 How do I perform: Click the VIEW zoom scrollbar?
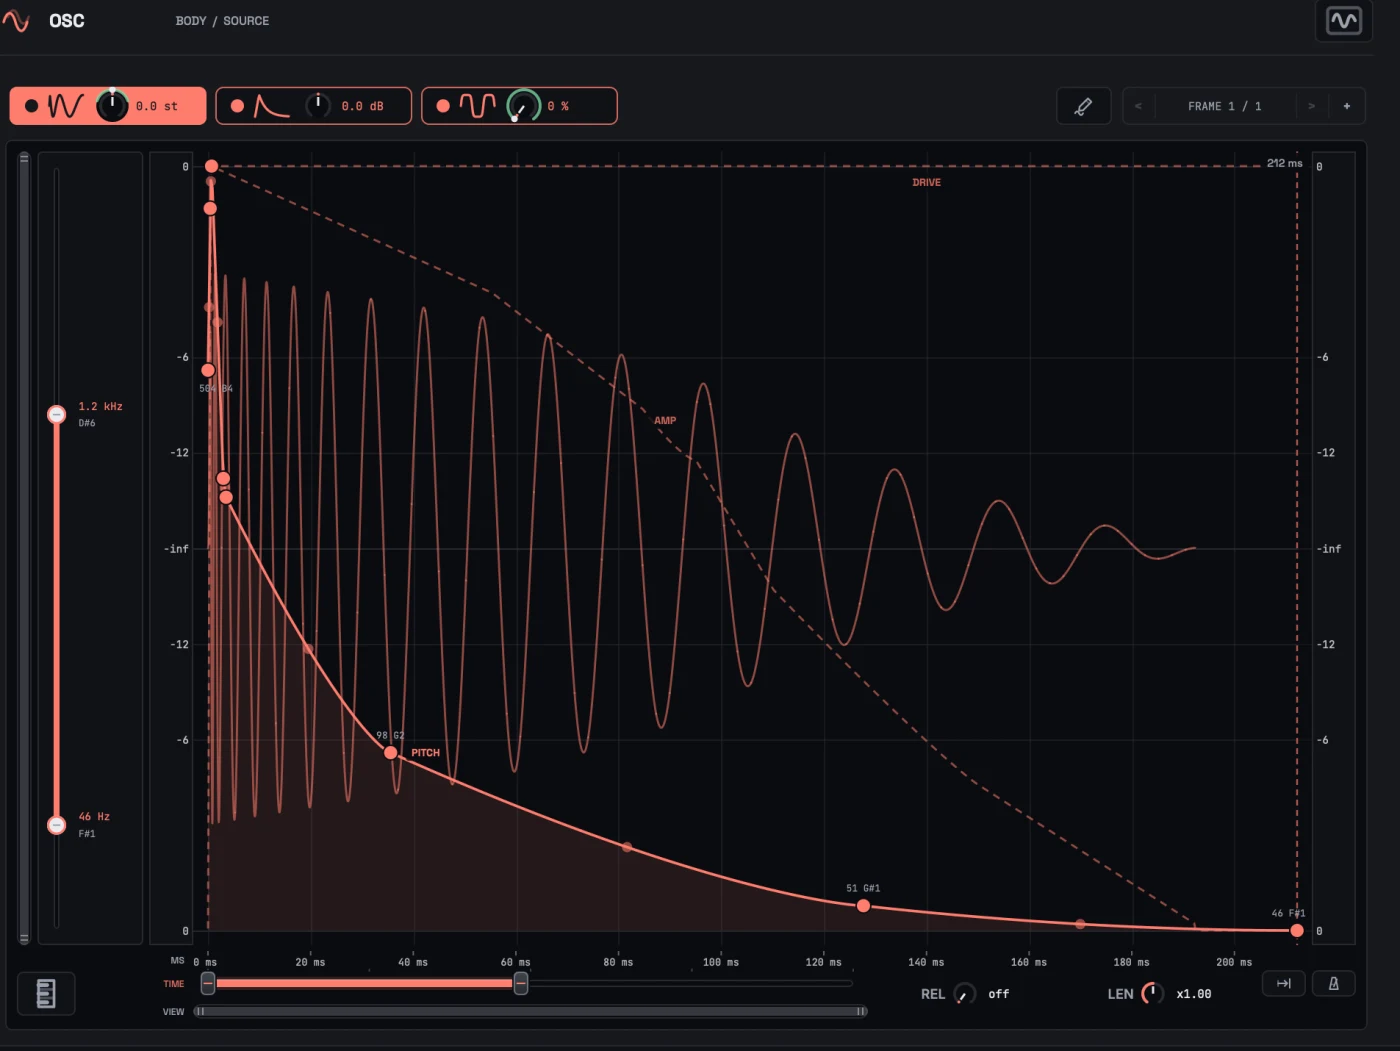click(530, 1012)
